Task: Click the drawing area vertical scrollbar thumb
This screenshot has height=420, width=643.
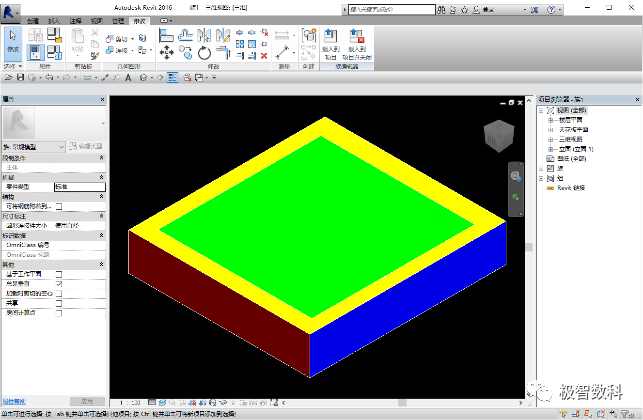Action: [x=529, y=247]
